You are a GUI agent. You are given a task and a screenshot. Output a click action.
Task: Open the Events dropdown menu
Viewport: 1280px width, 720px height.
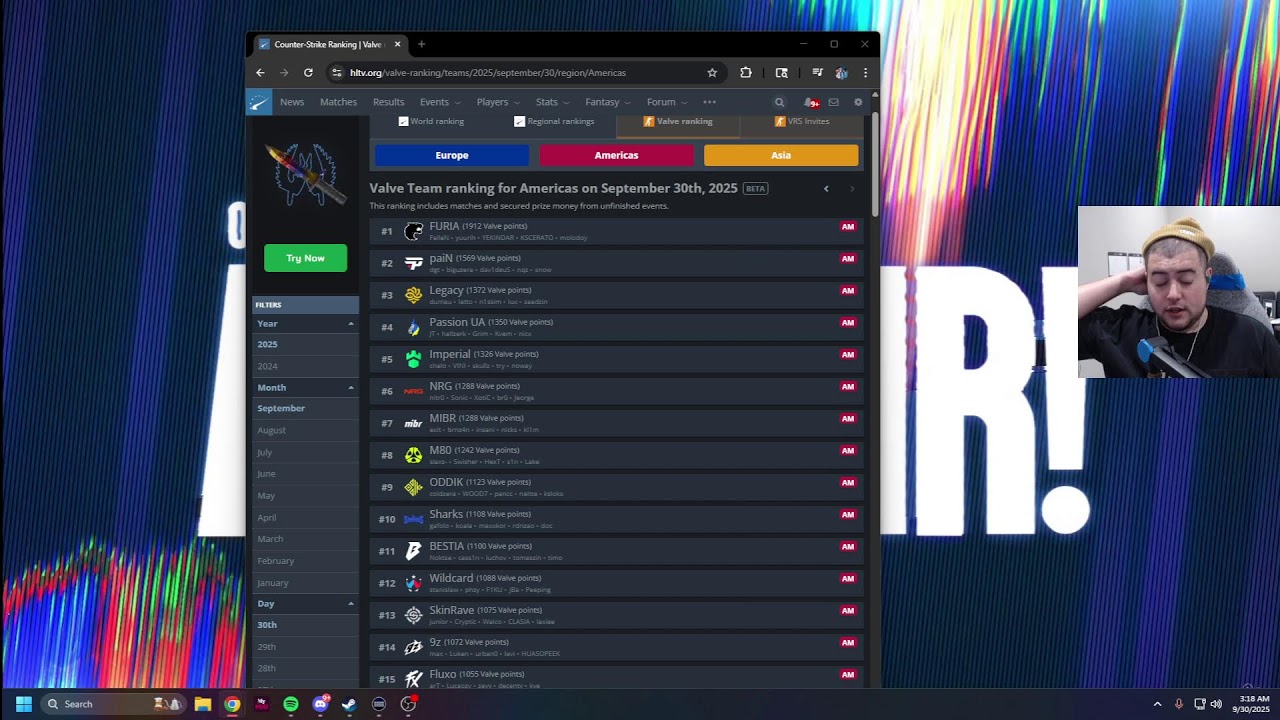click(440, 102)
